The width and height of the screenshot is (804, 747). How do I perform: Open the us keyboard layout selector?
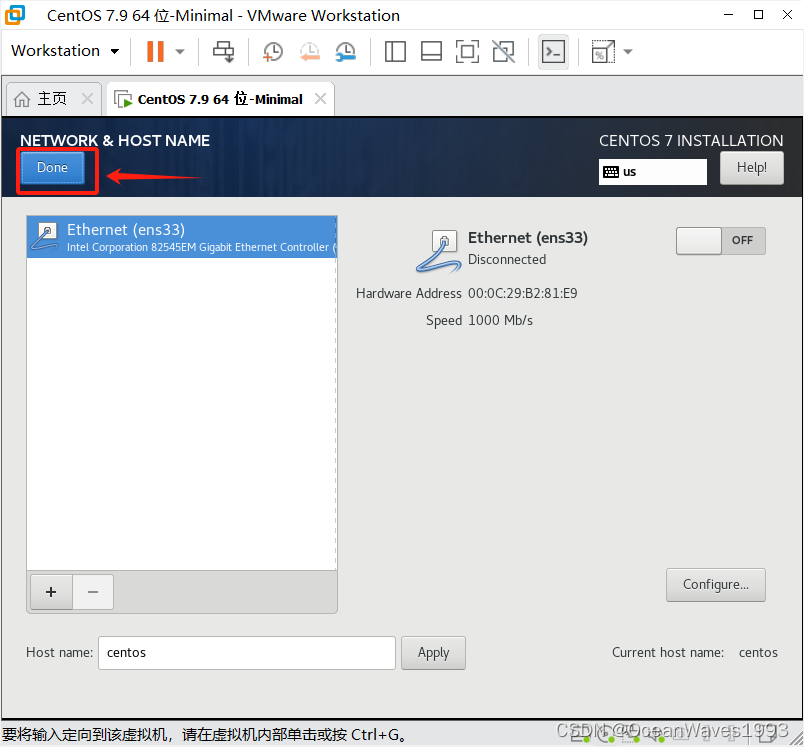click(x=652, y=172)
